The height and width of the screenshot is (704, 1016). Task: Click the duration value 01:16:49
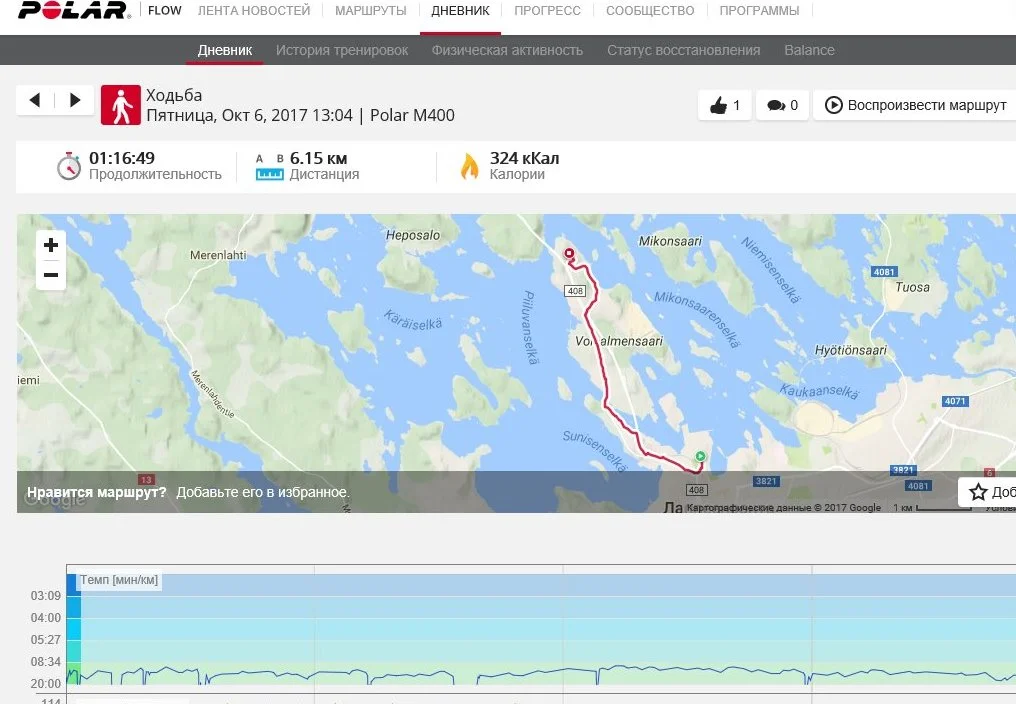[122, 158]
